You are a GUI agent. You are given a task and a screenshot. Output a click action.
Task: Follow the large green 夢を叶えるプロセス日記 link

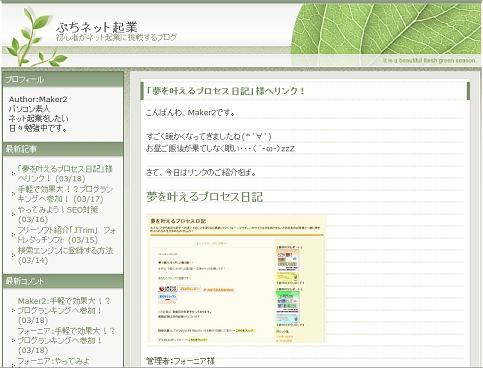coord(204,197)
